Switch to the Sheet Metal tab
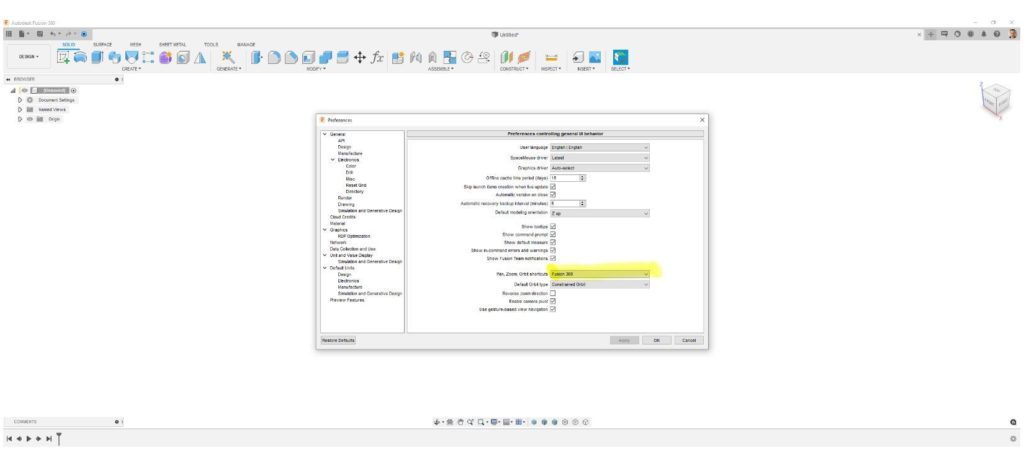Screen dimensions: 1024x458 (172, 44)
